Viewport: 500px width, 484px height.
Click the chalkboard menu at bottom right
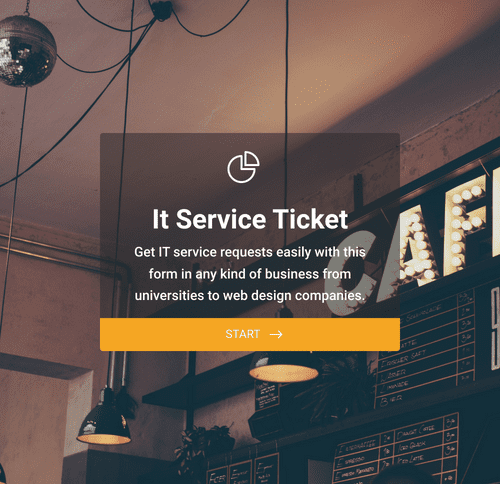pos(395,448)
